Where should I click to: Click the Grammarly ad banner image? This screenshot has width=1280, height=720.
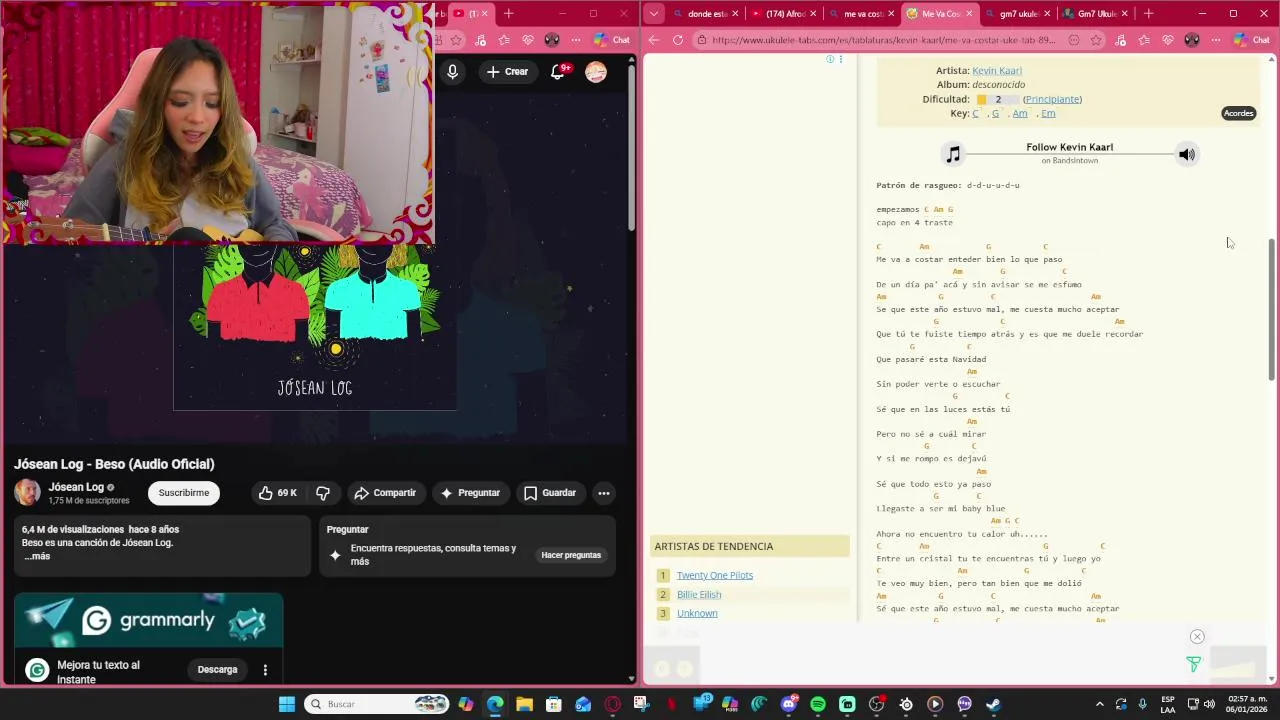(x=149, y=621)
